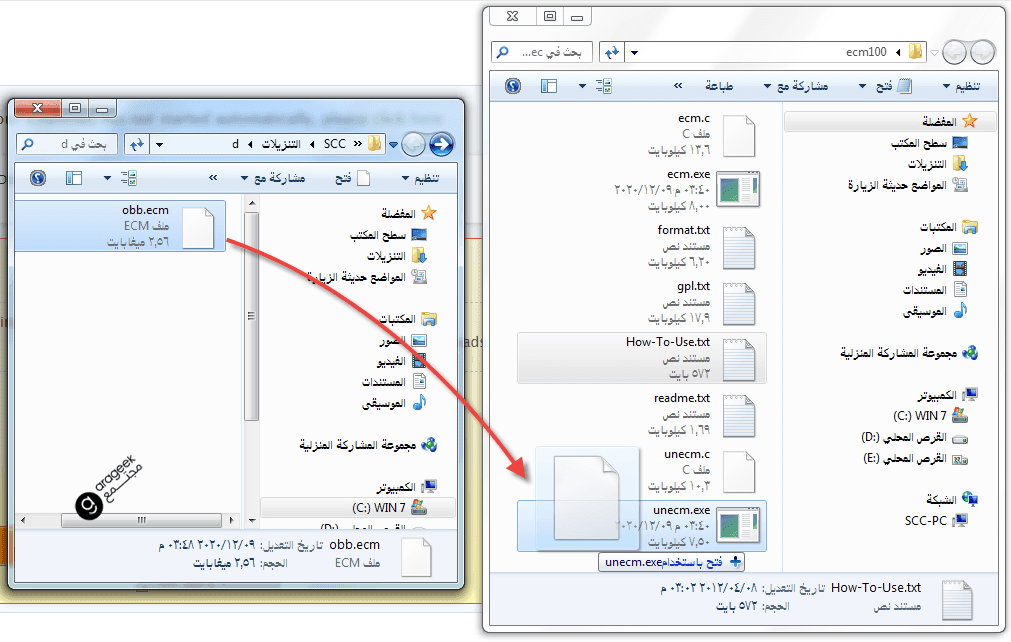Show more toolbar commands in d window
Image resolution: width=1011 pixels, height=642 pixels.
point(213,178)
